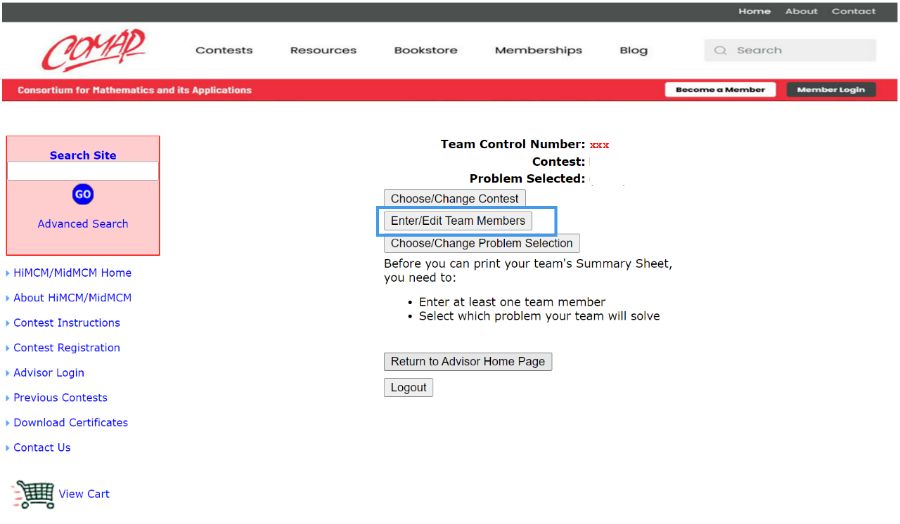Image resolution: width=900 pixels, height=524 pixels.
Task: Click the red xxx team control number
Action: (x=599, y=145)
